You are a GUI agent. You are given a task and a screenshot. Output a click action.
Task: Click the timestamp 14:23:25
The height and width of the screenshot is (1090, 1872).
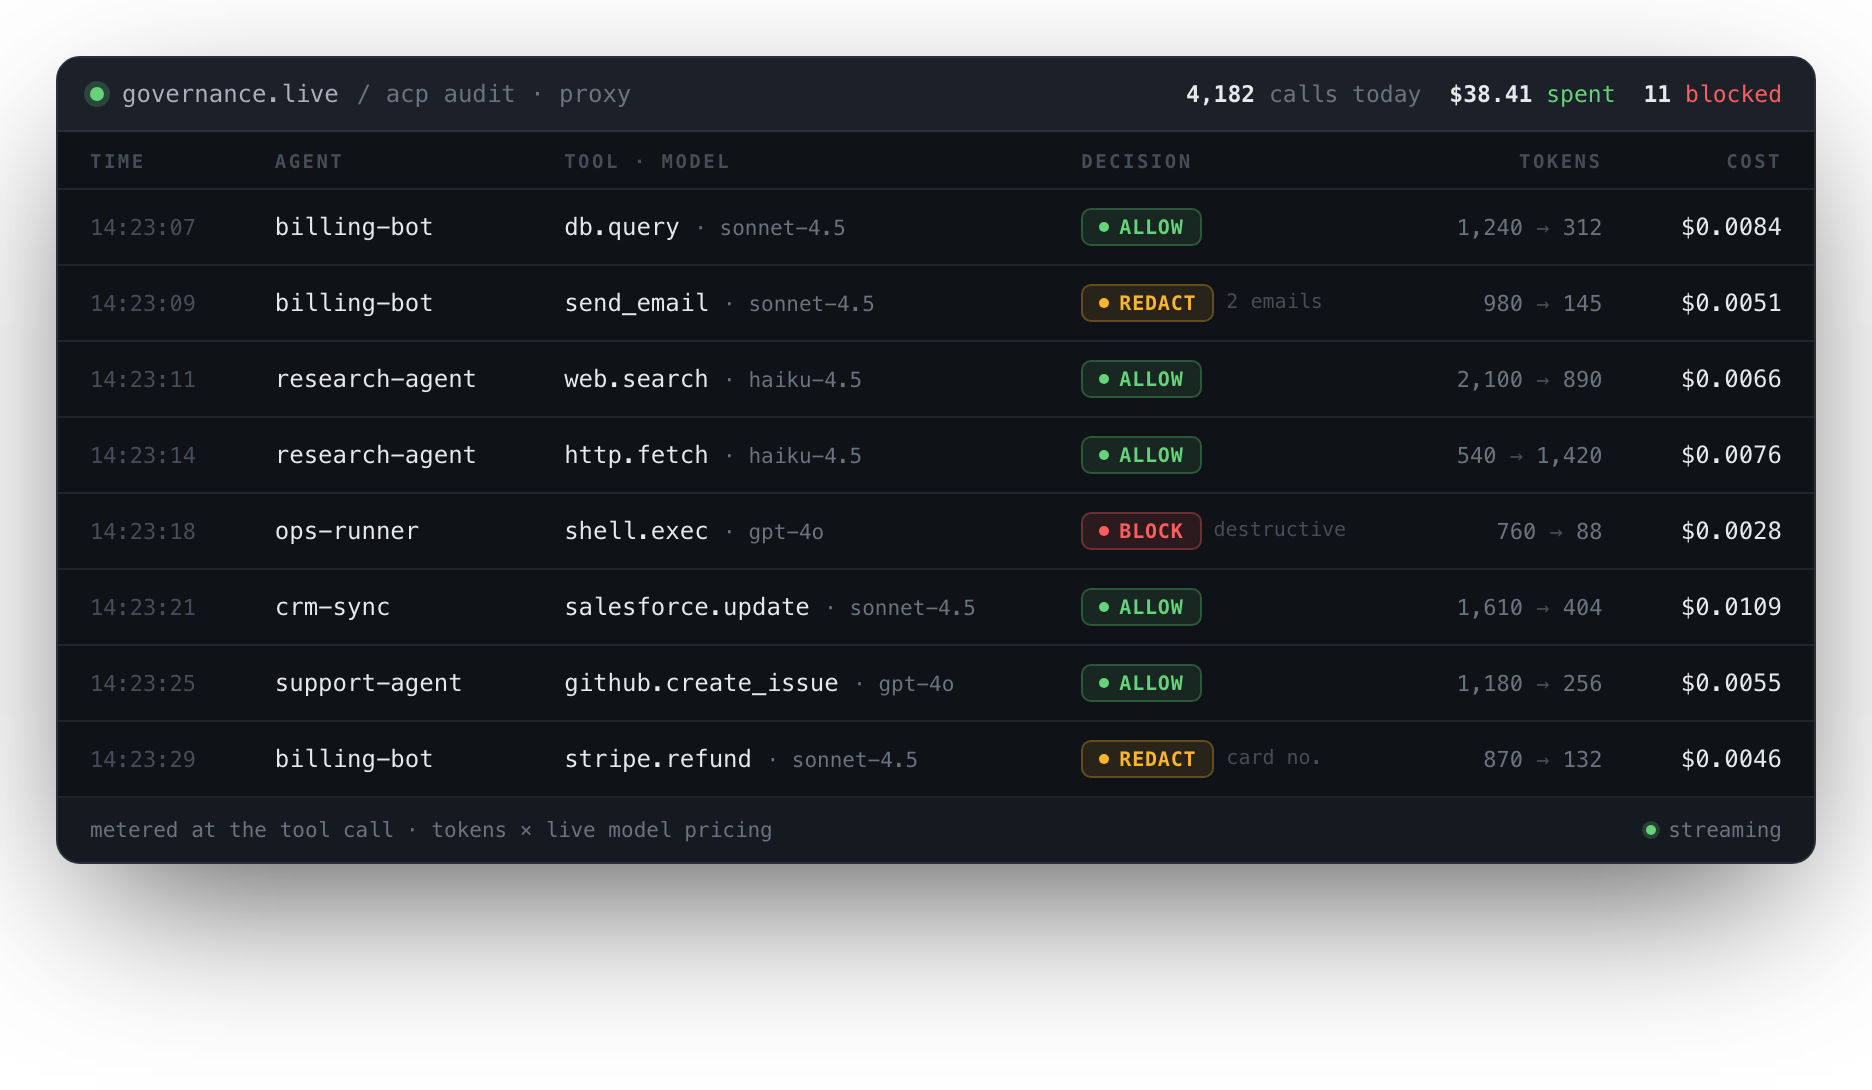(x=143, y=684)
